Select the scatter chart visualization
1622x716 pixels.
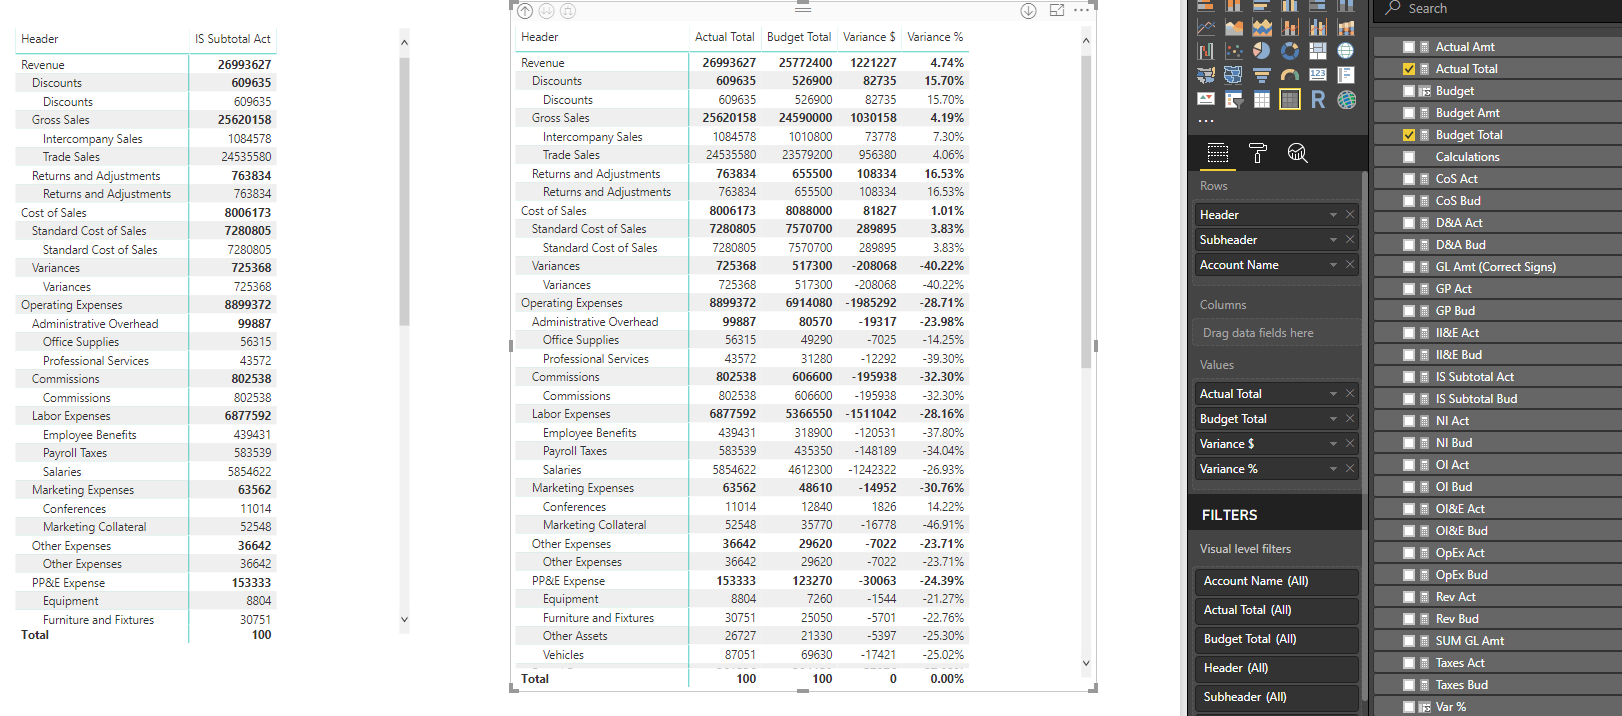pos(1234,51)
